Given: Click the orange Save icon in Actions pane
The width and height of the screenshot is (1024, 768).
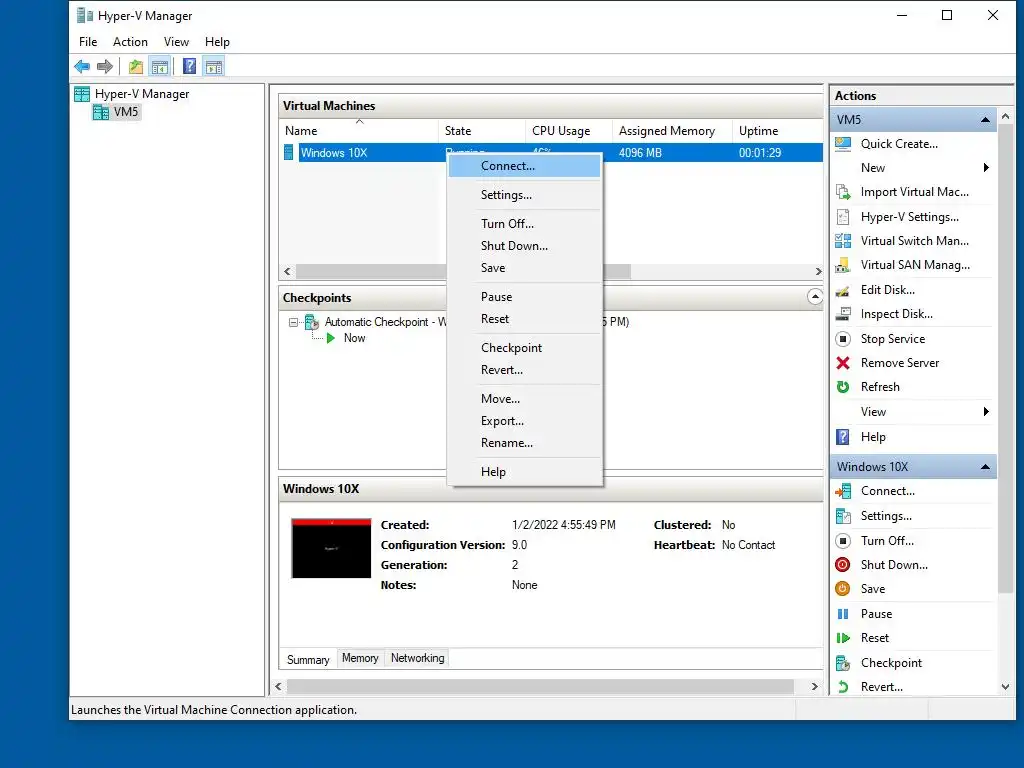Looking at the screenshot, I should (x=843, y=589).
